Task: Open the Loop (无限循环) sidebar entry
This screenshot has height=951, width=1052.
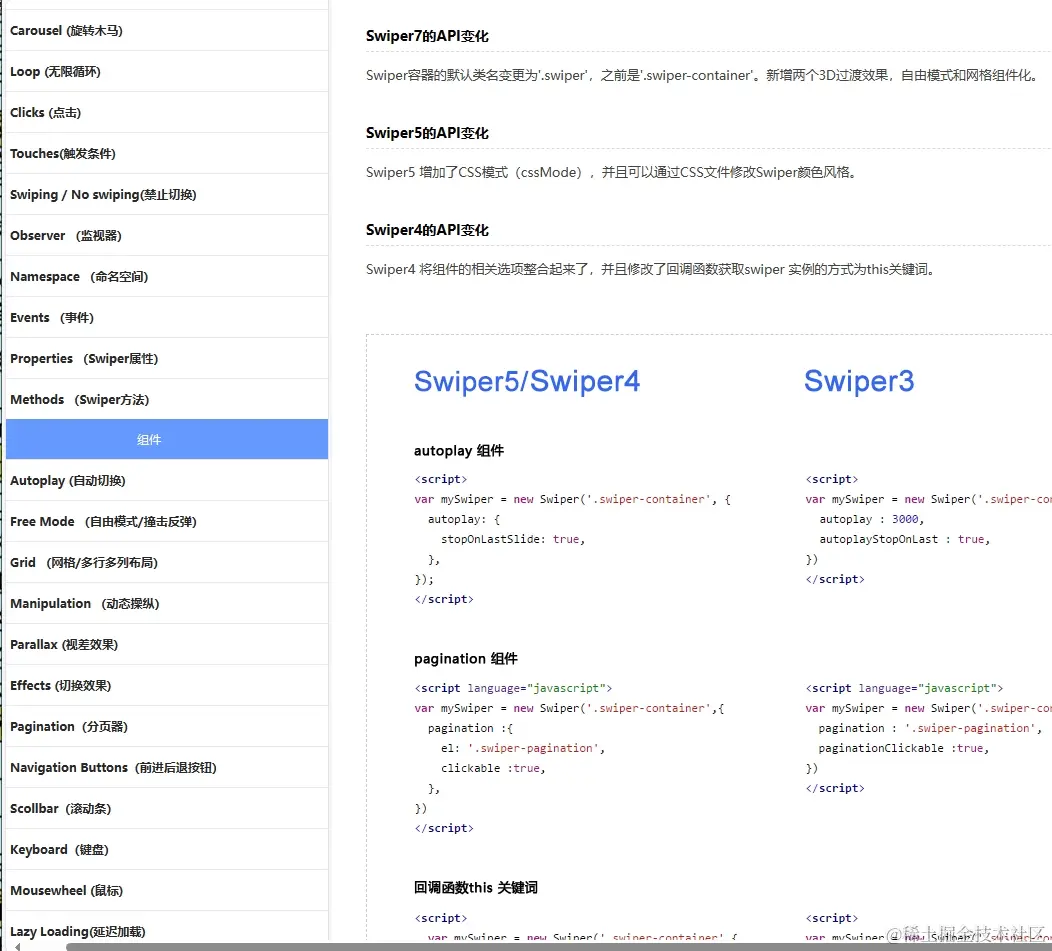Action: (166, 71)
